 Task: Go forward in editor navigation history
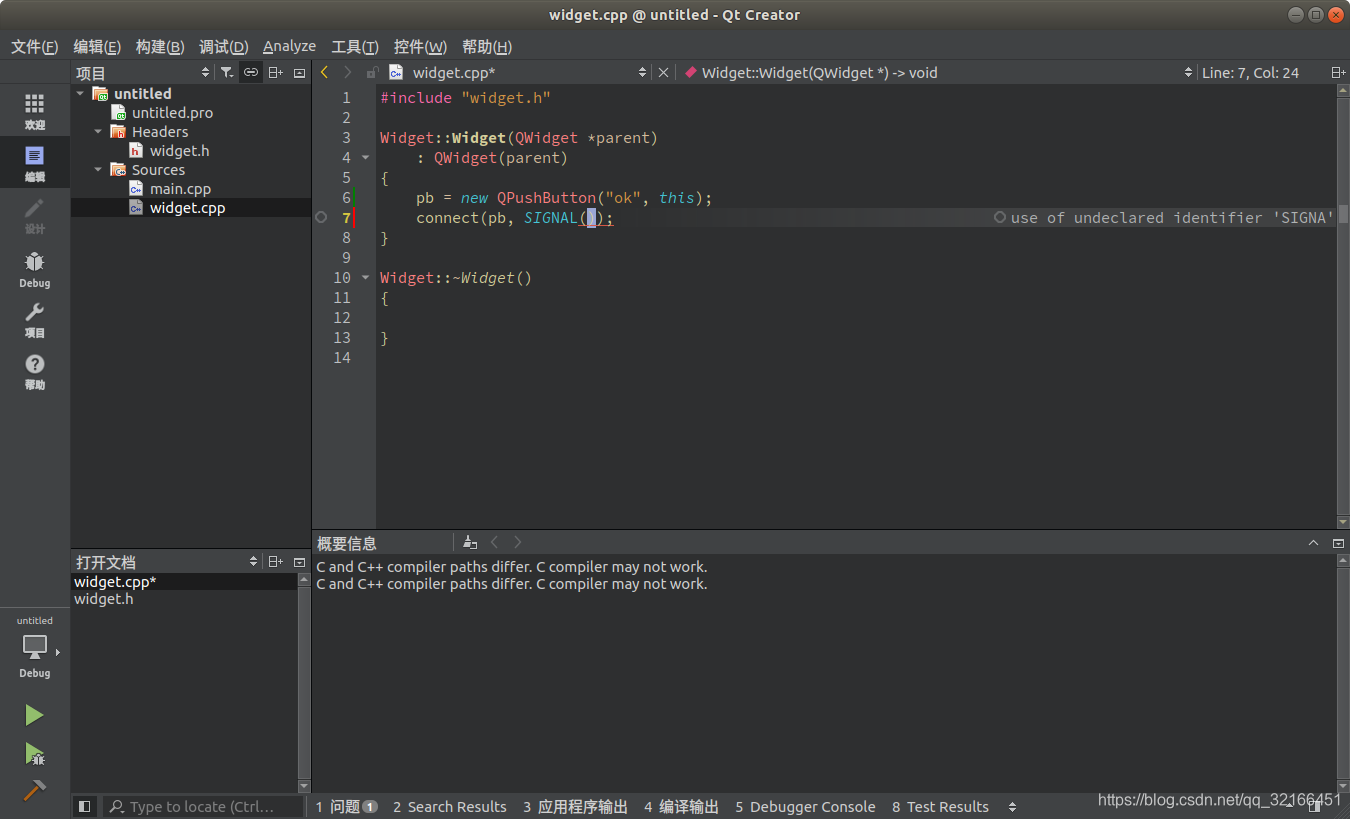(x=347, y=72)
